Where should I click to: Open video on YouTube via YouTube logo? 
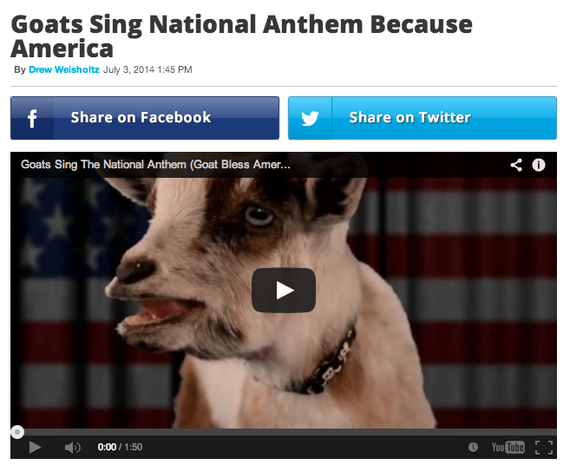coord(508,447)
